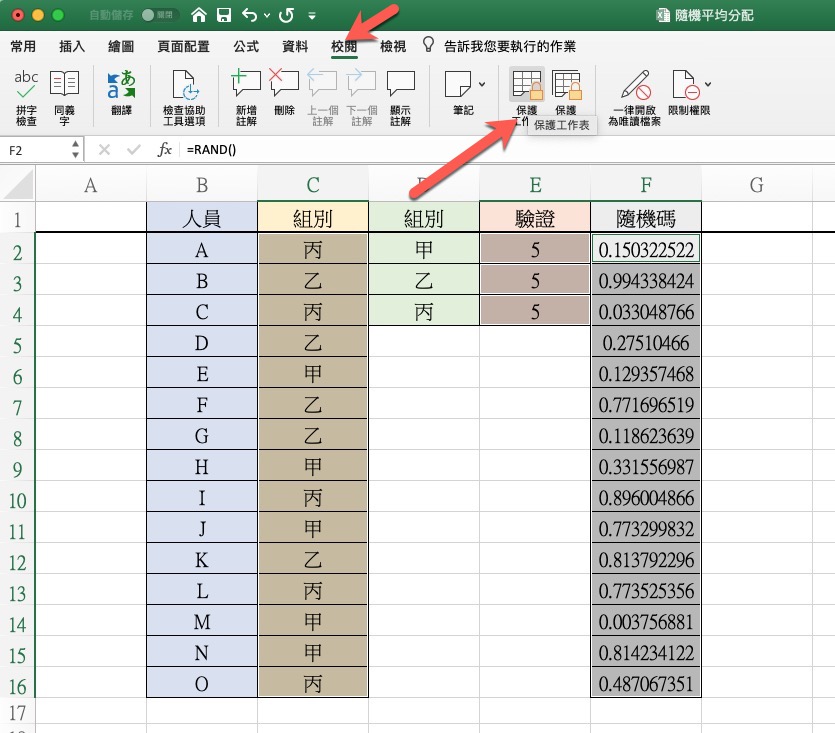The image size is (835, 733).
Task: Open Check Accessibility (檢查協助工具選項)
Action: (x=184, y=97)
